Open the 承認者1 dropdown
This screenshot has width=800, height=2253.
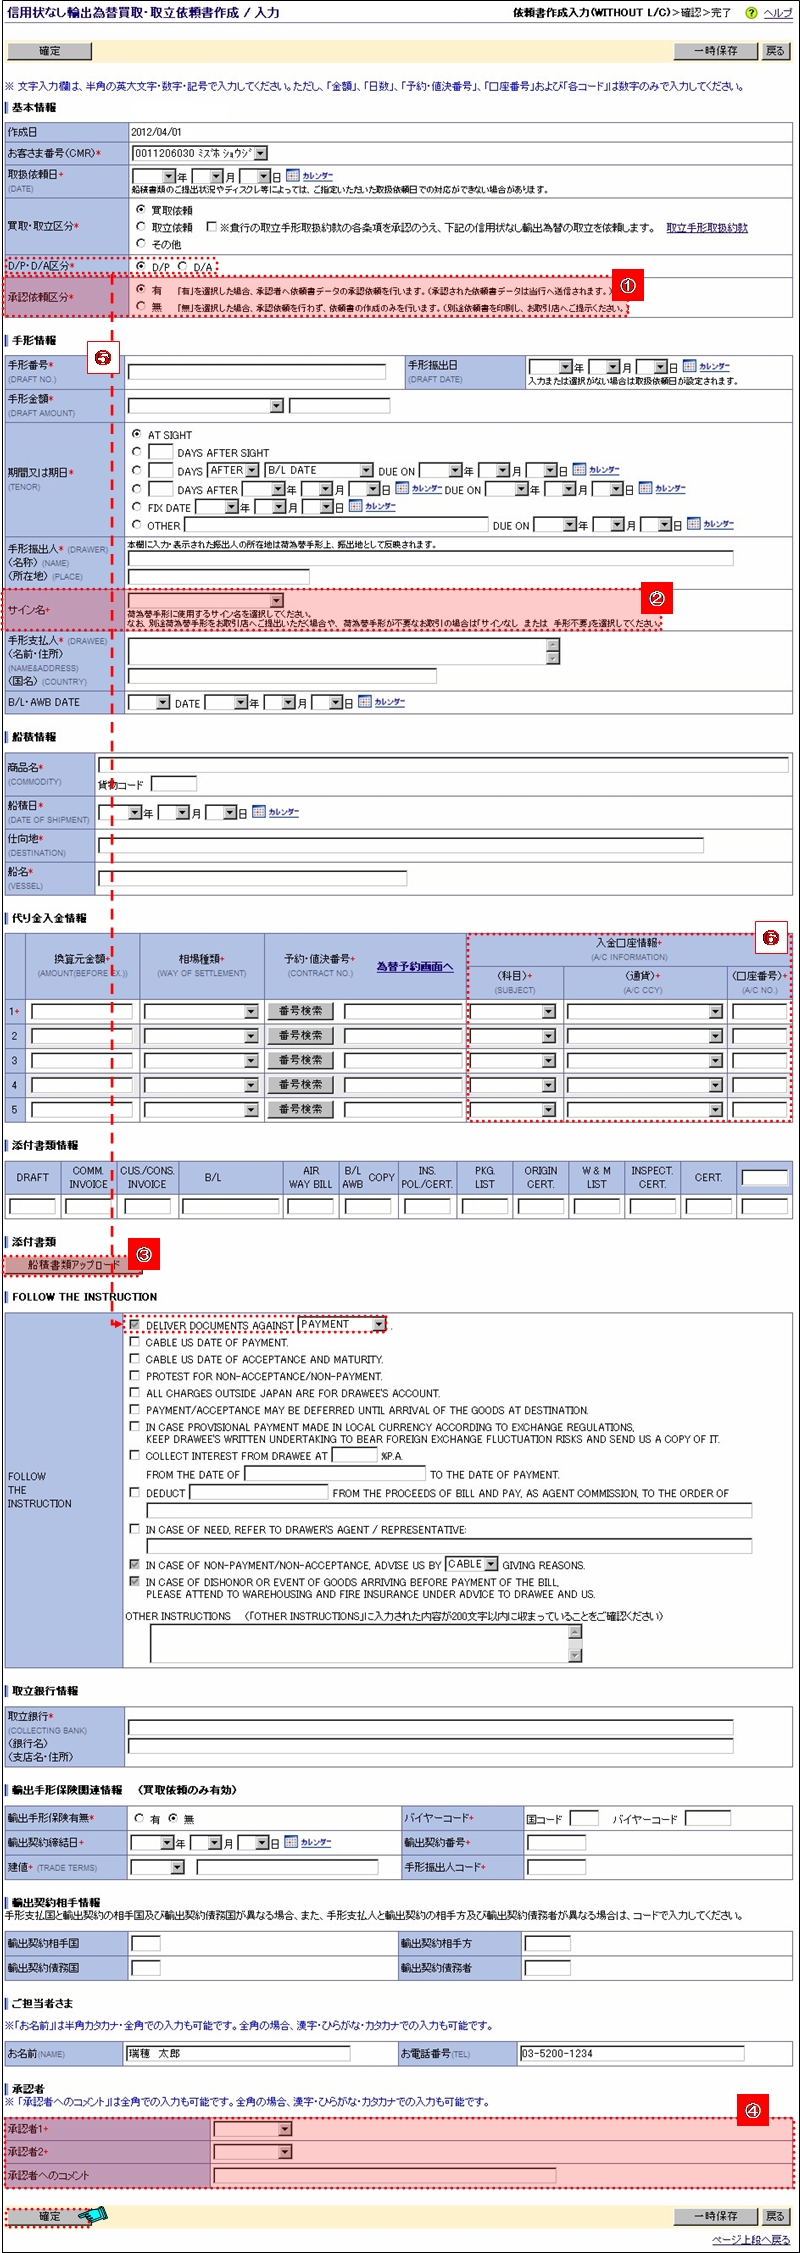pyautogui.click(x=253, y=2129)
